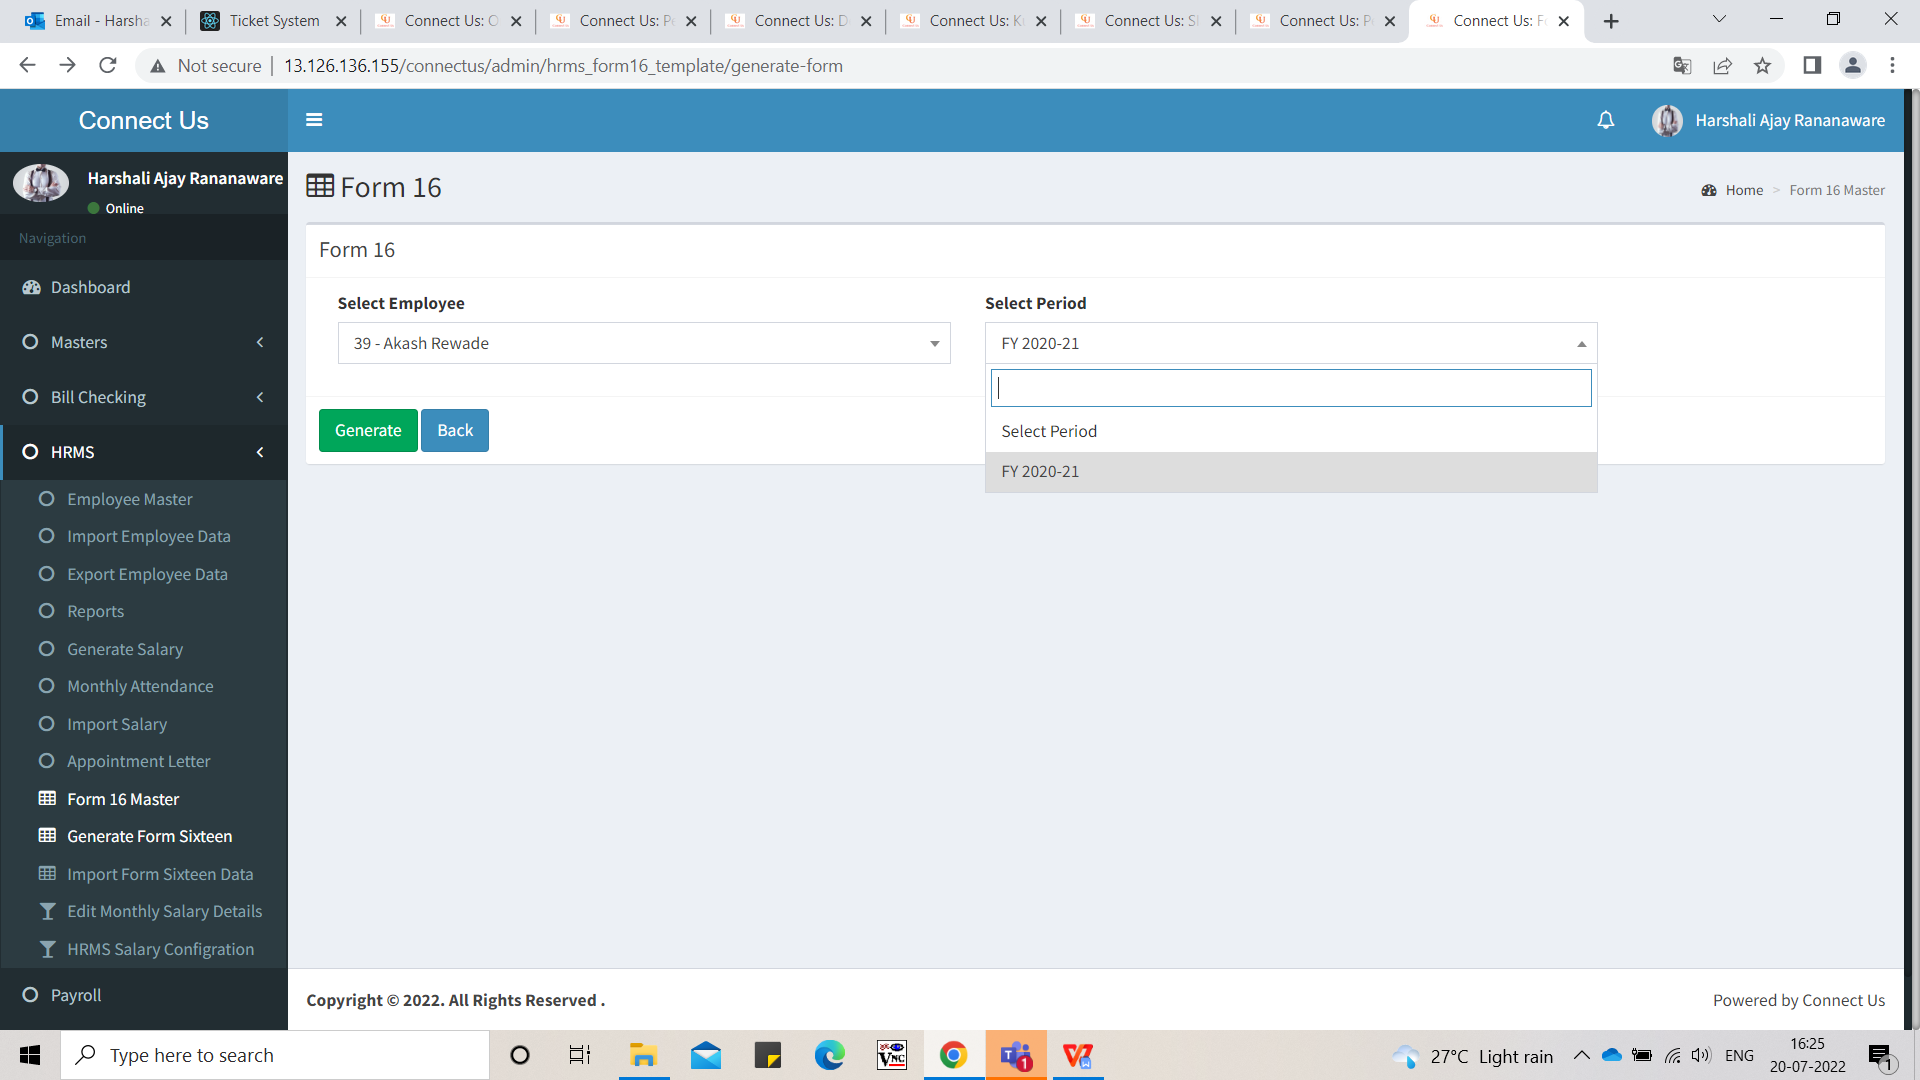Screen dimensions: 1920x1080
Task: Close the Ticket System browser tab
Action: [x=341, y=21]
